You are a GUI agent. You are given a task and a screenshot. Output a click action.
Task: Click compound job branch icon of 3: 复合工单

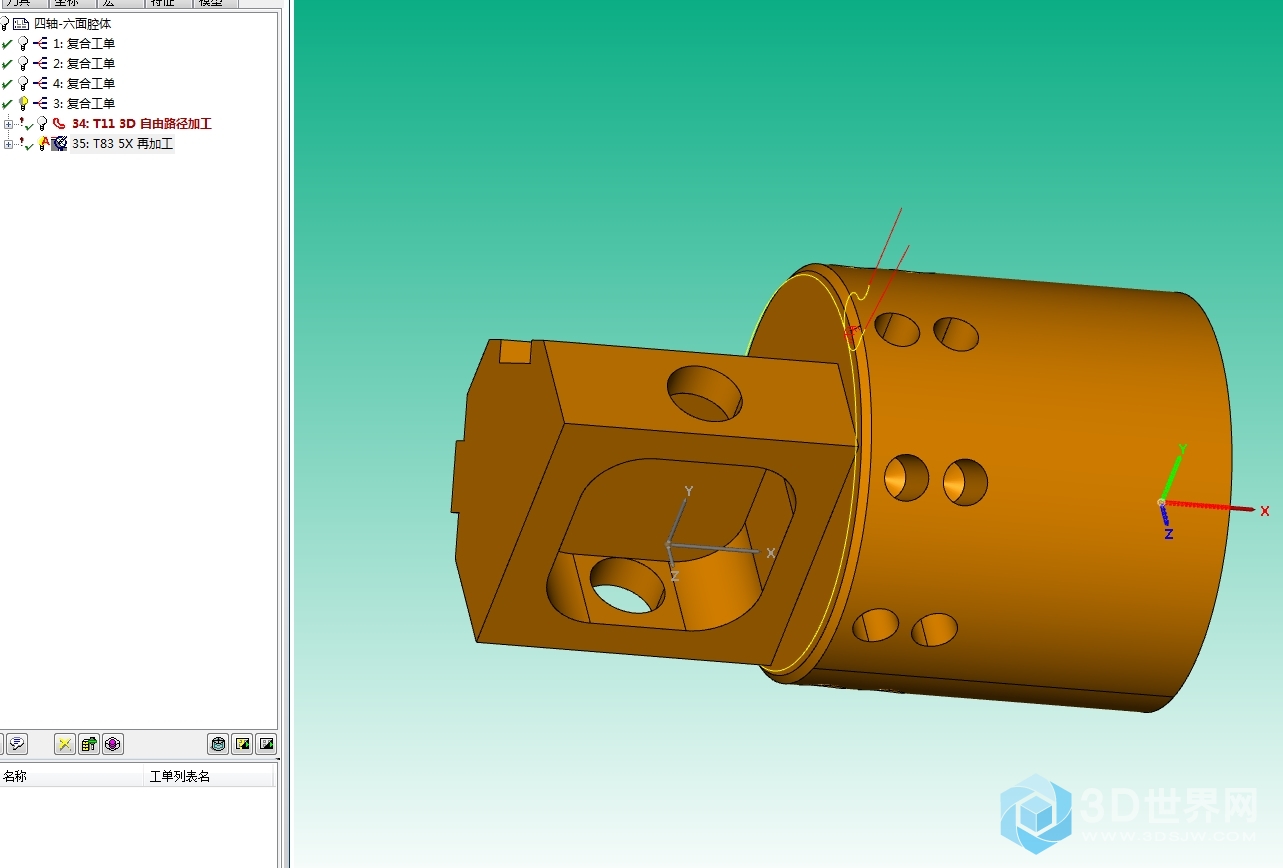click(x=40, y=103)
